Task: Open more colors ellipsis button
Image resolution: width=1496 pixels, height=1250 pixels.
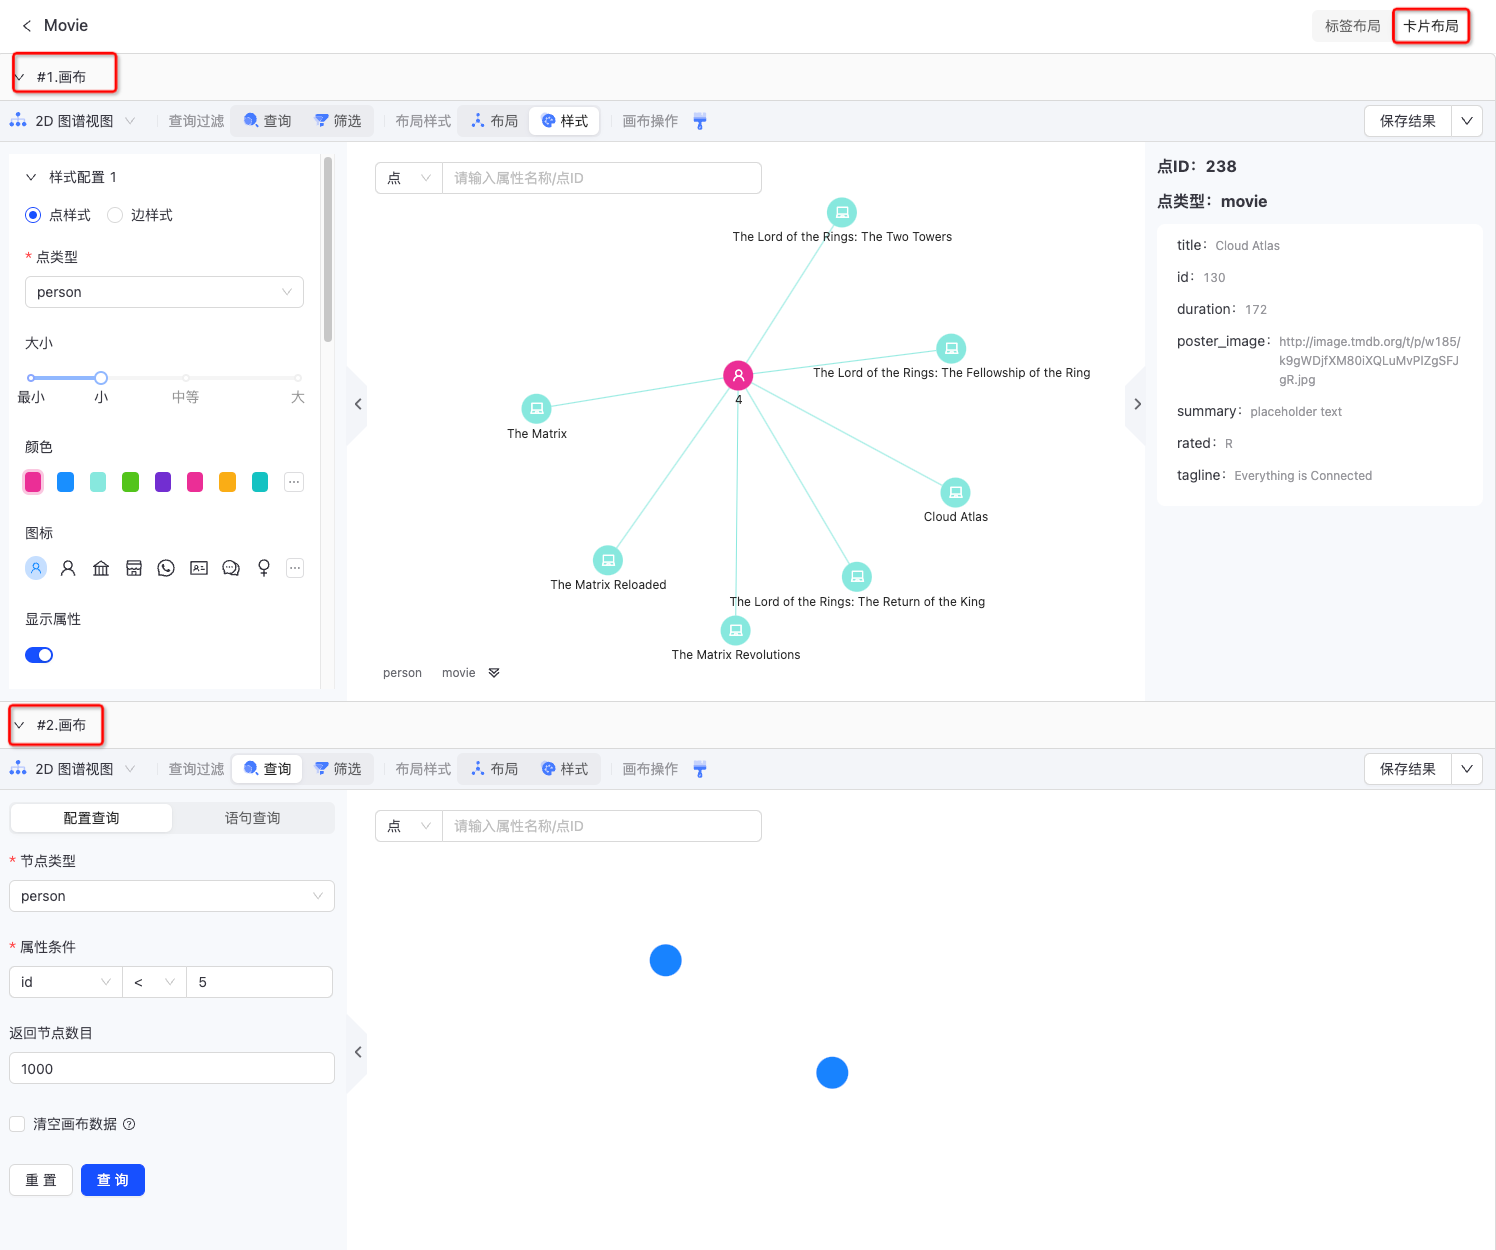Action: tap(294, 482)
